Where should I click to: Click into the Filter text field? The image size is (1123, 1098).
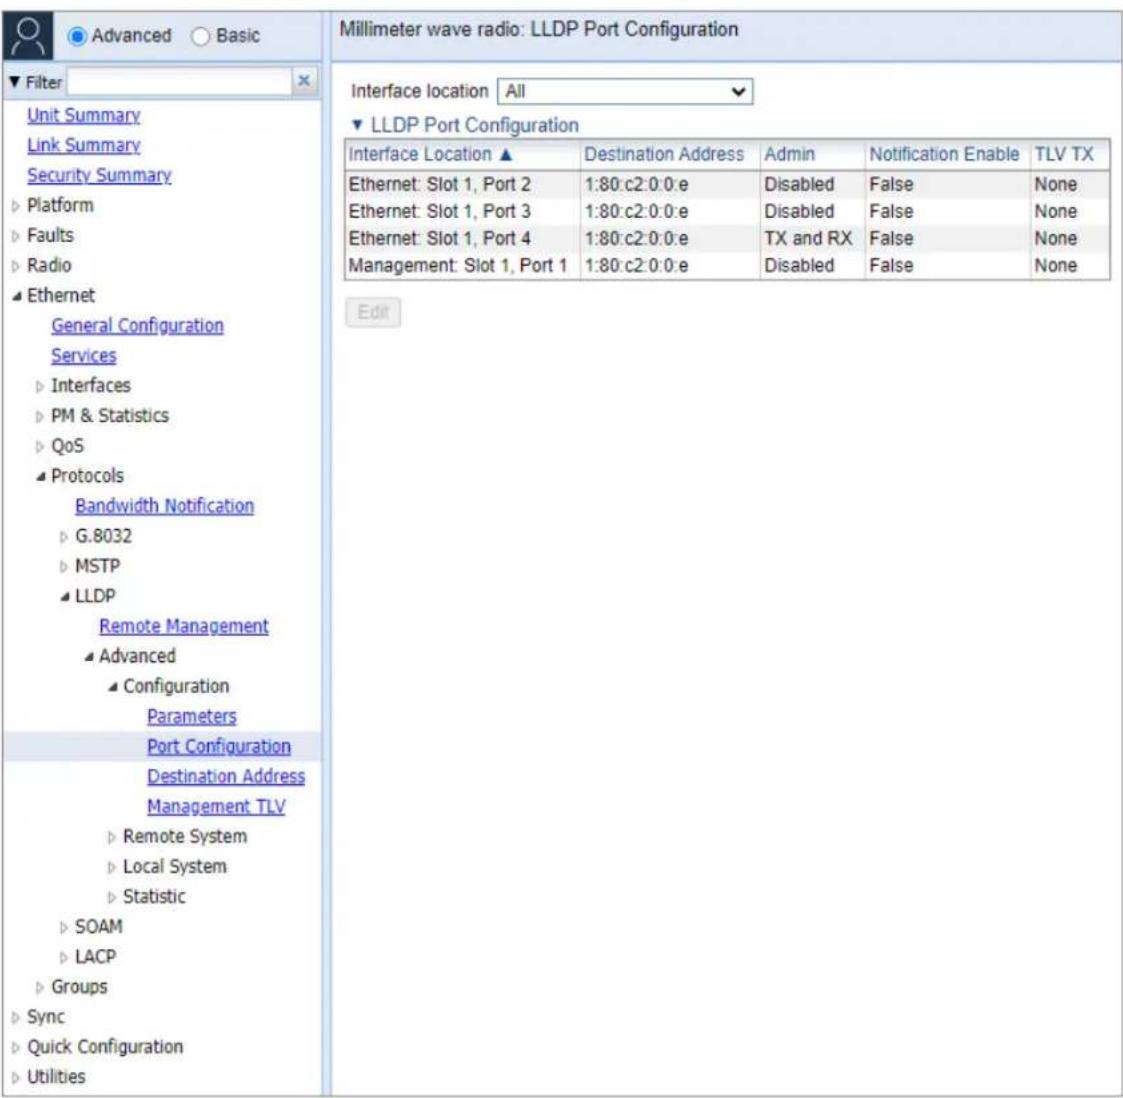click(x=179, y=82)
